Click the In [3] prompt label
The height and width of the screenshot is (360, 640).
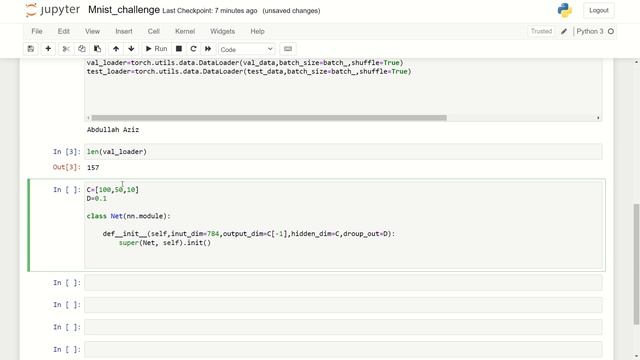[67, 151]
